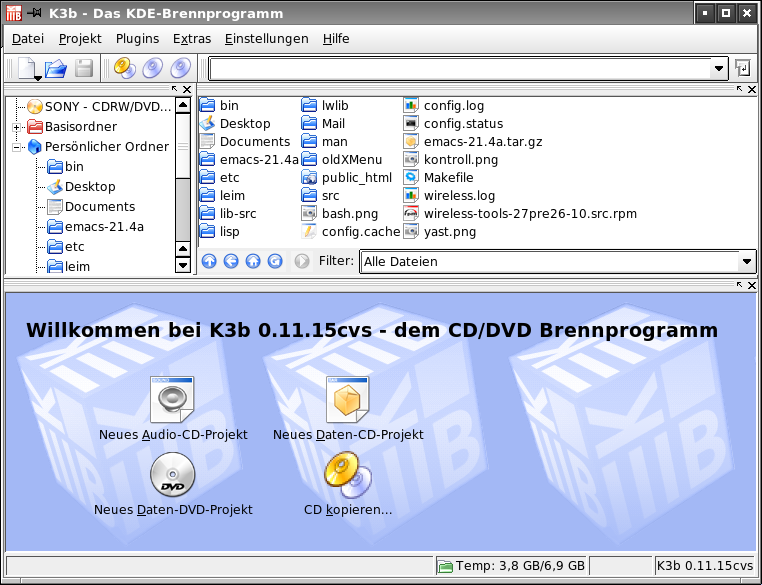This screenshot has height=585, width=762.
Task: Click the tree panel scrollbar bottom down arrow
Action: pos(183,265)
